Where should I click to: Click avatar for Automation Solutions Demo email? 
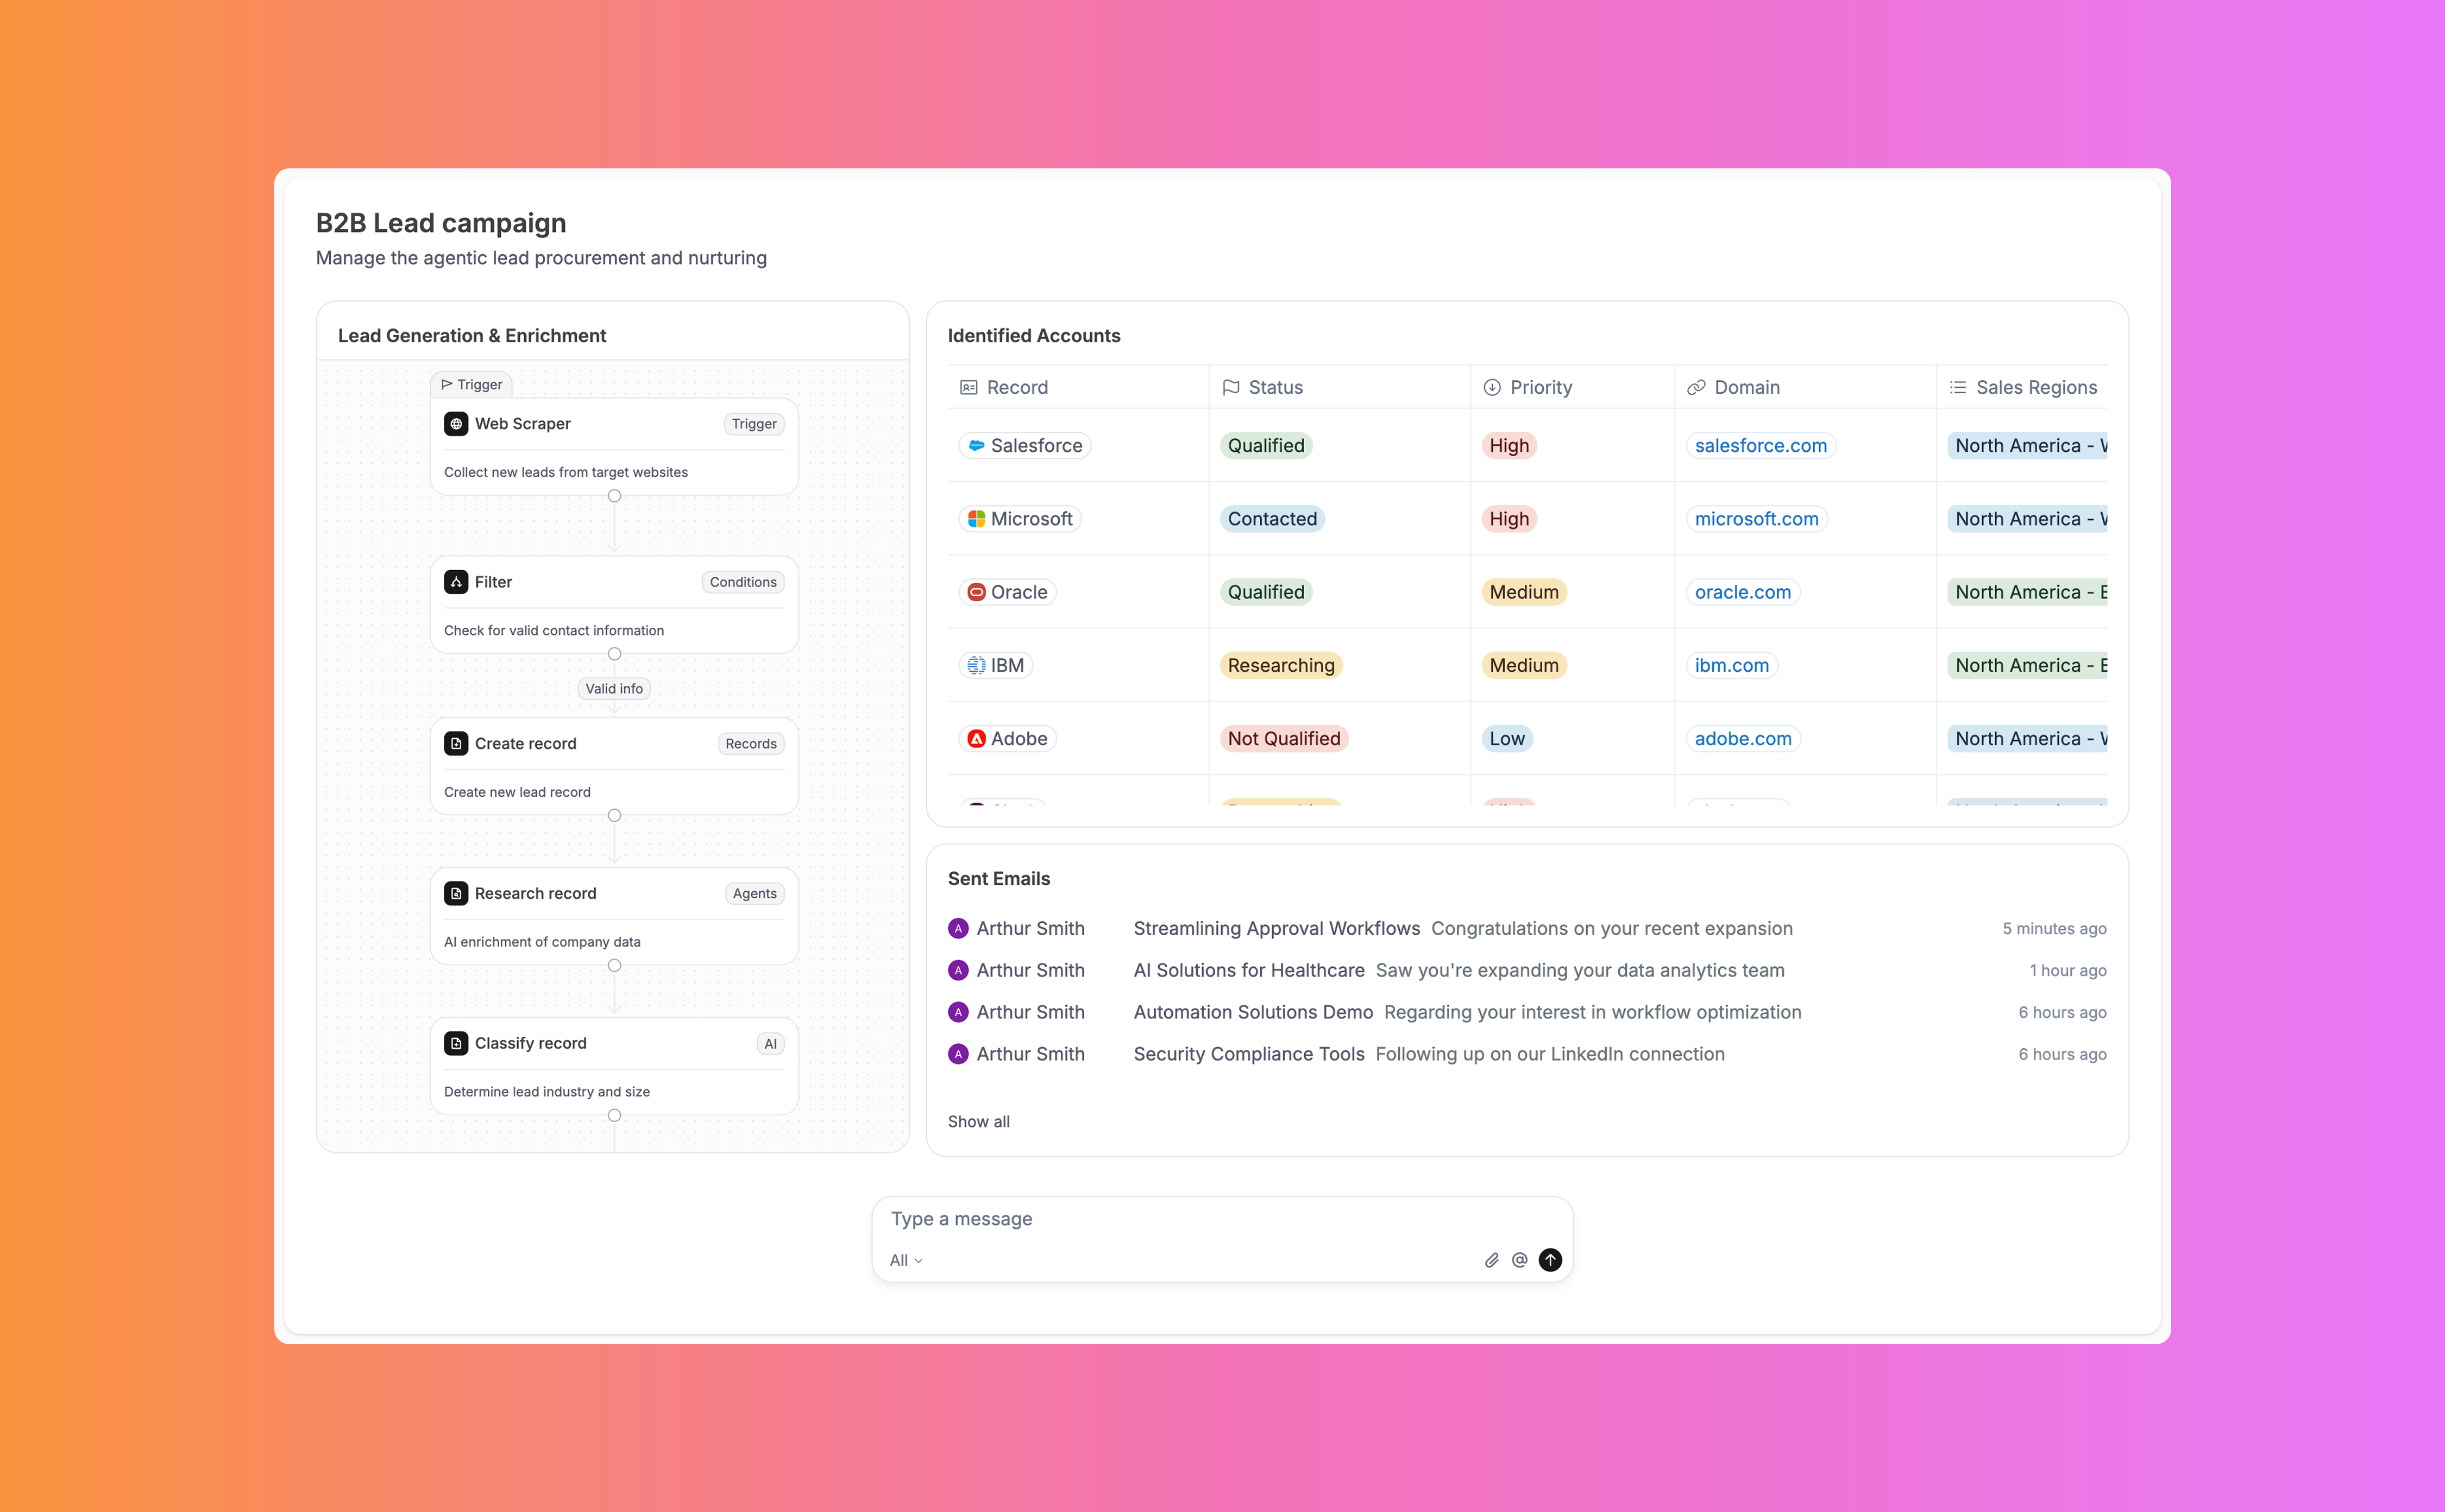958,1012
